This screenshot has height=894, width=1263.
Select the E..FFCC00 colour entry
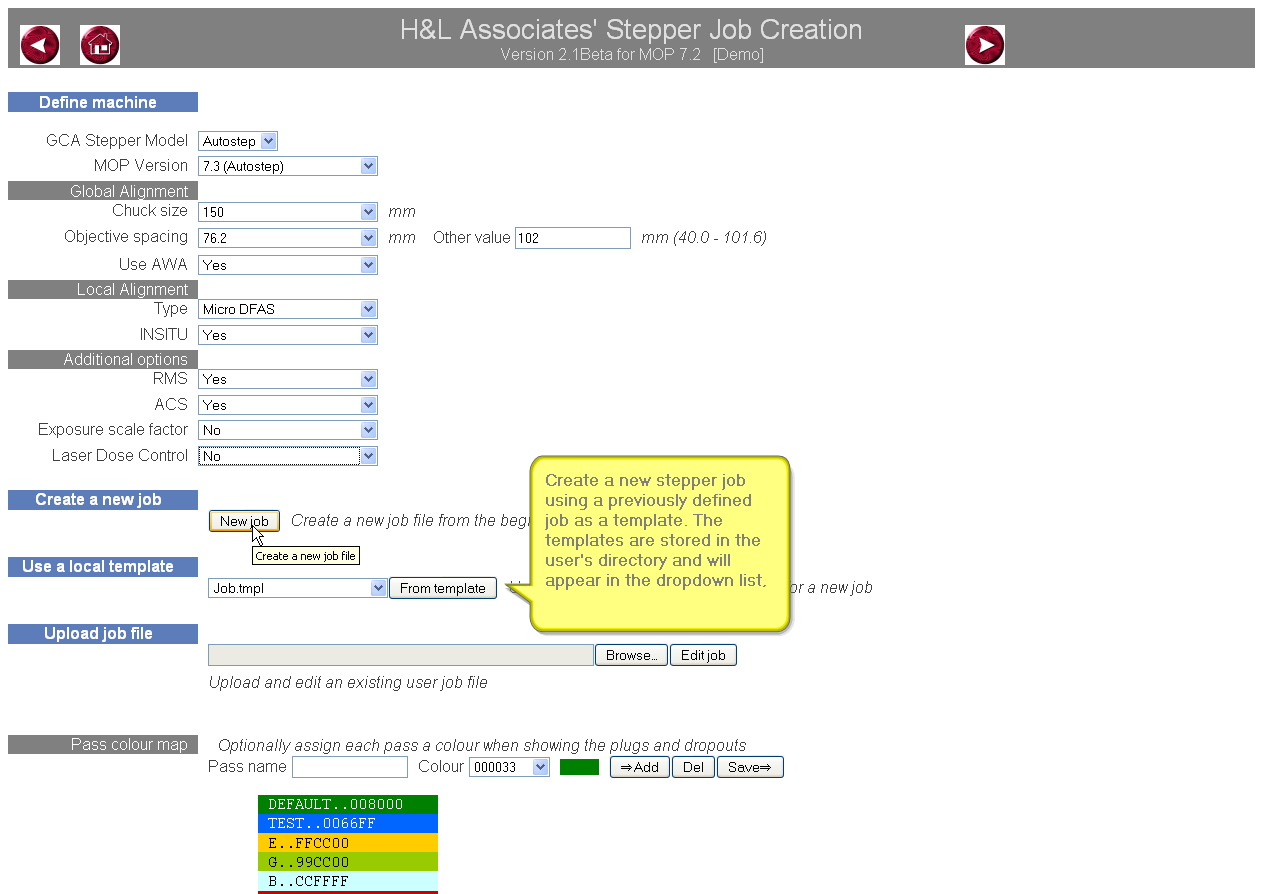348,842
